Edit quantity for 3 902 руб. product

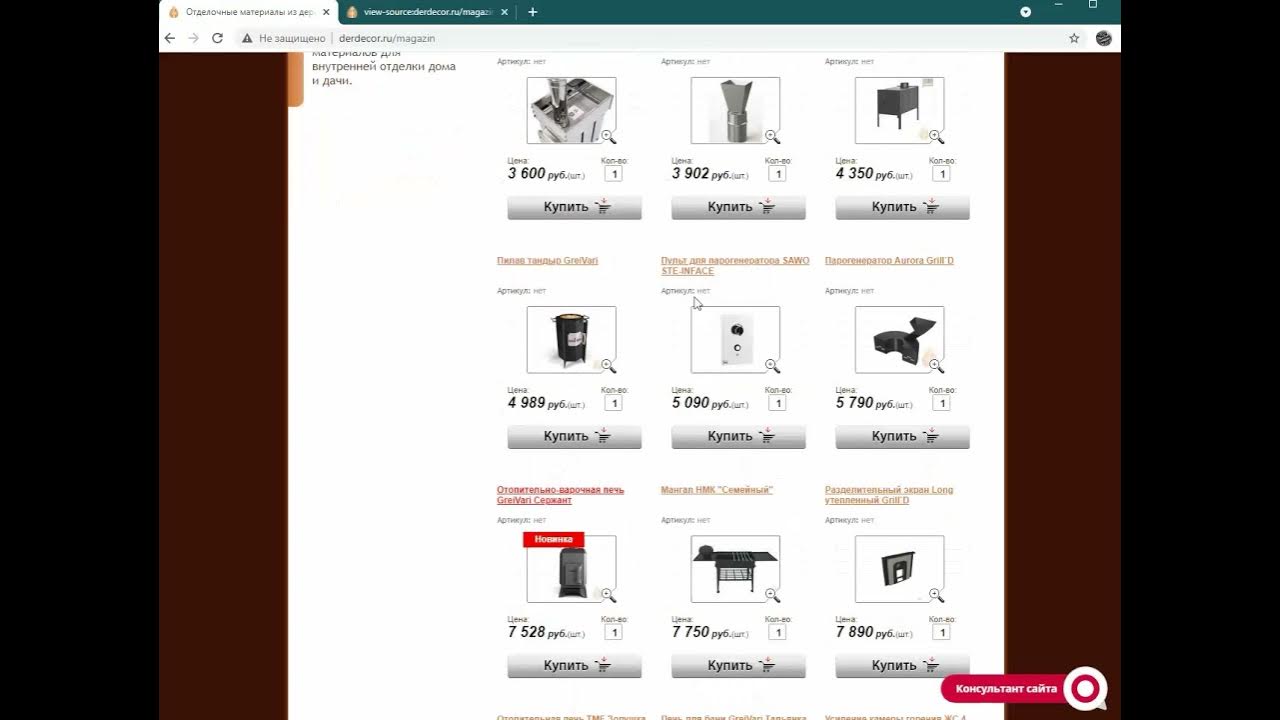777,174
